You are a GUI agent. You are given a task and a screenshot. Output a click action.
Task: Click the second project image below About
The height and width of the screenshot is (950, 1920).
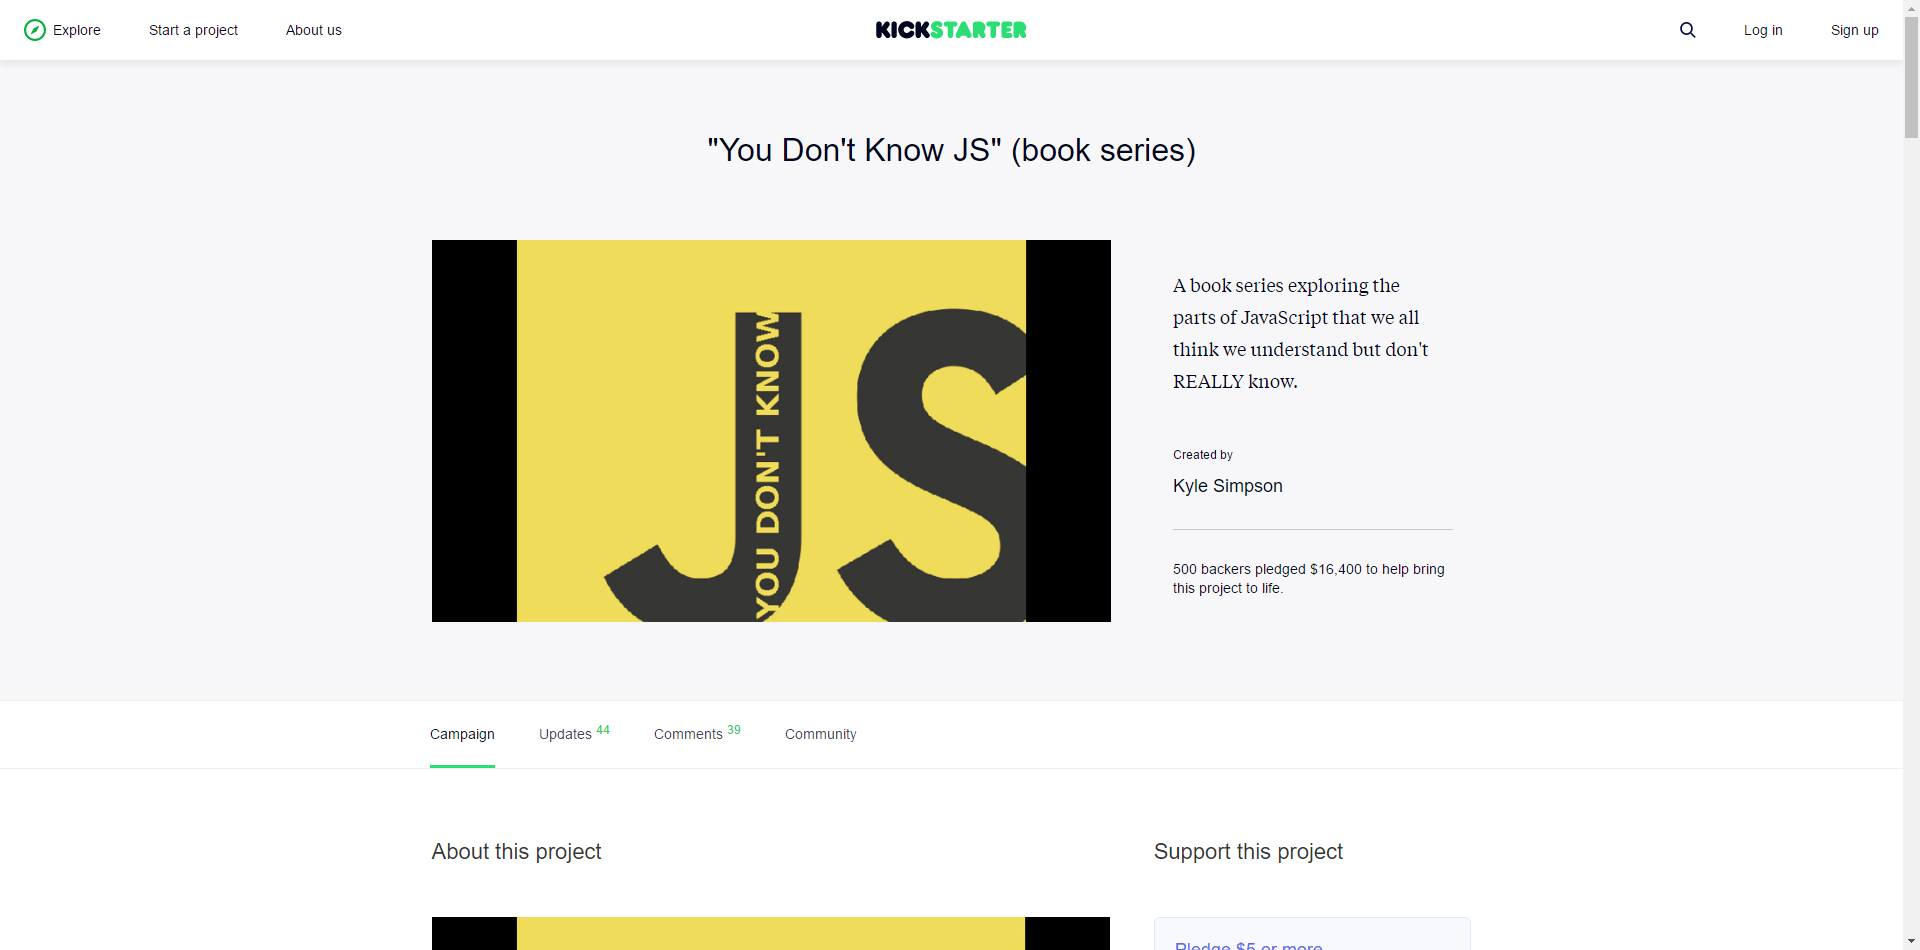(x=771, y=934)
